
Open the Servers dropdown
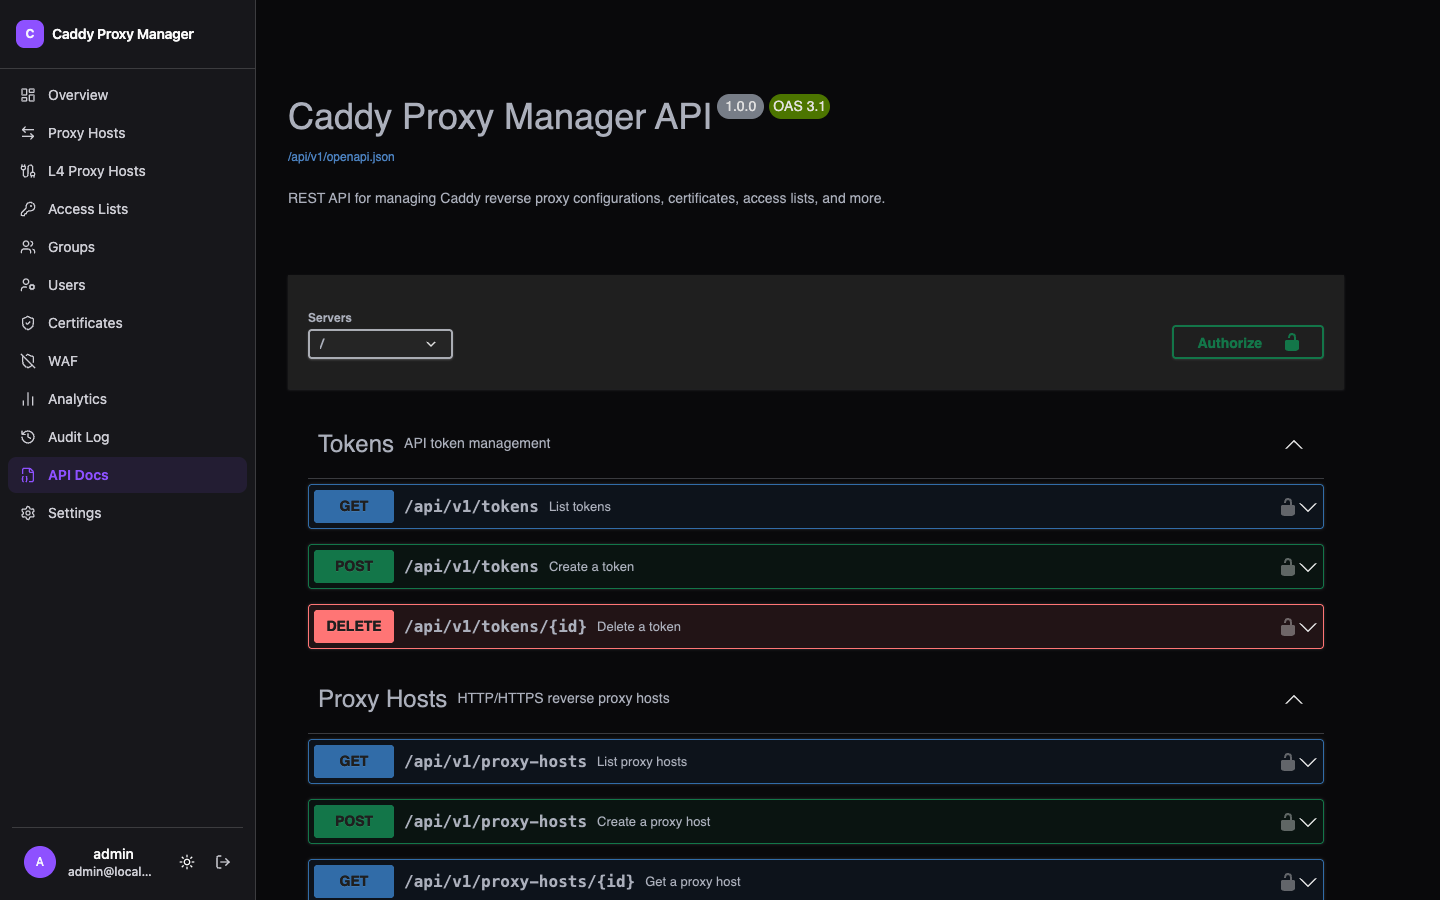point(380,344)
